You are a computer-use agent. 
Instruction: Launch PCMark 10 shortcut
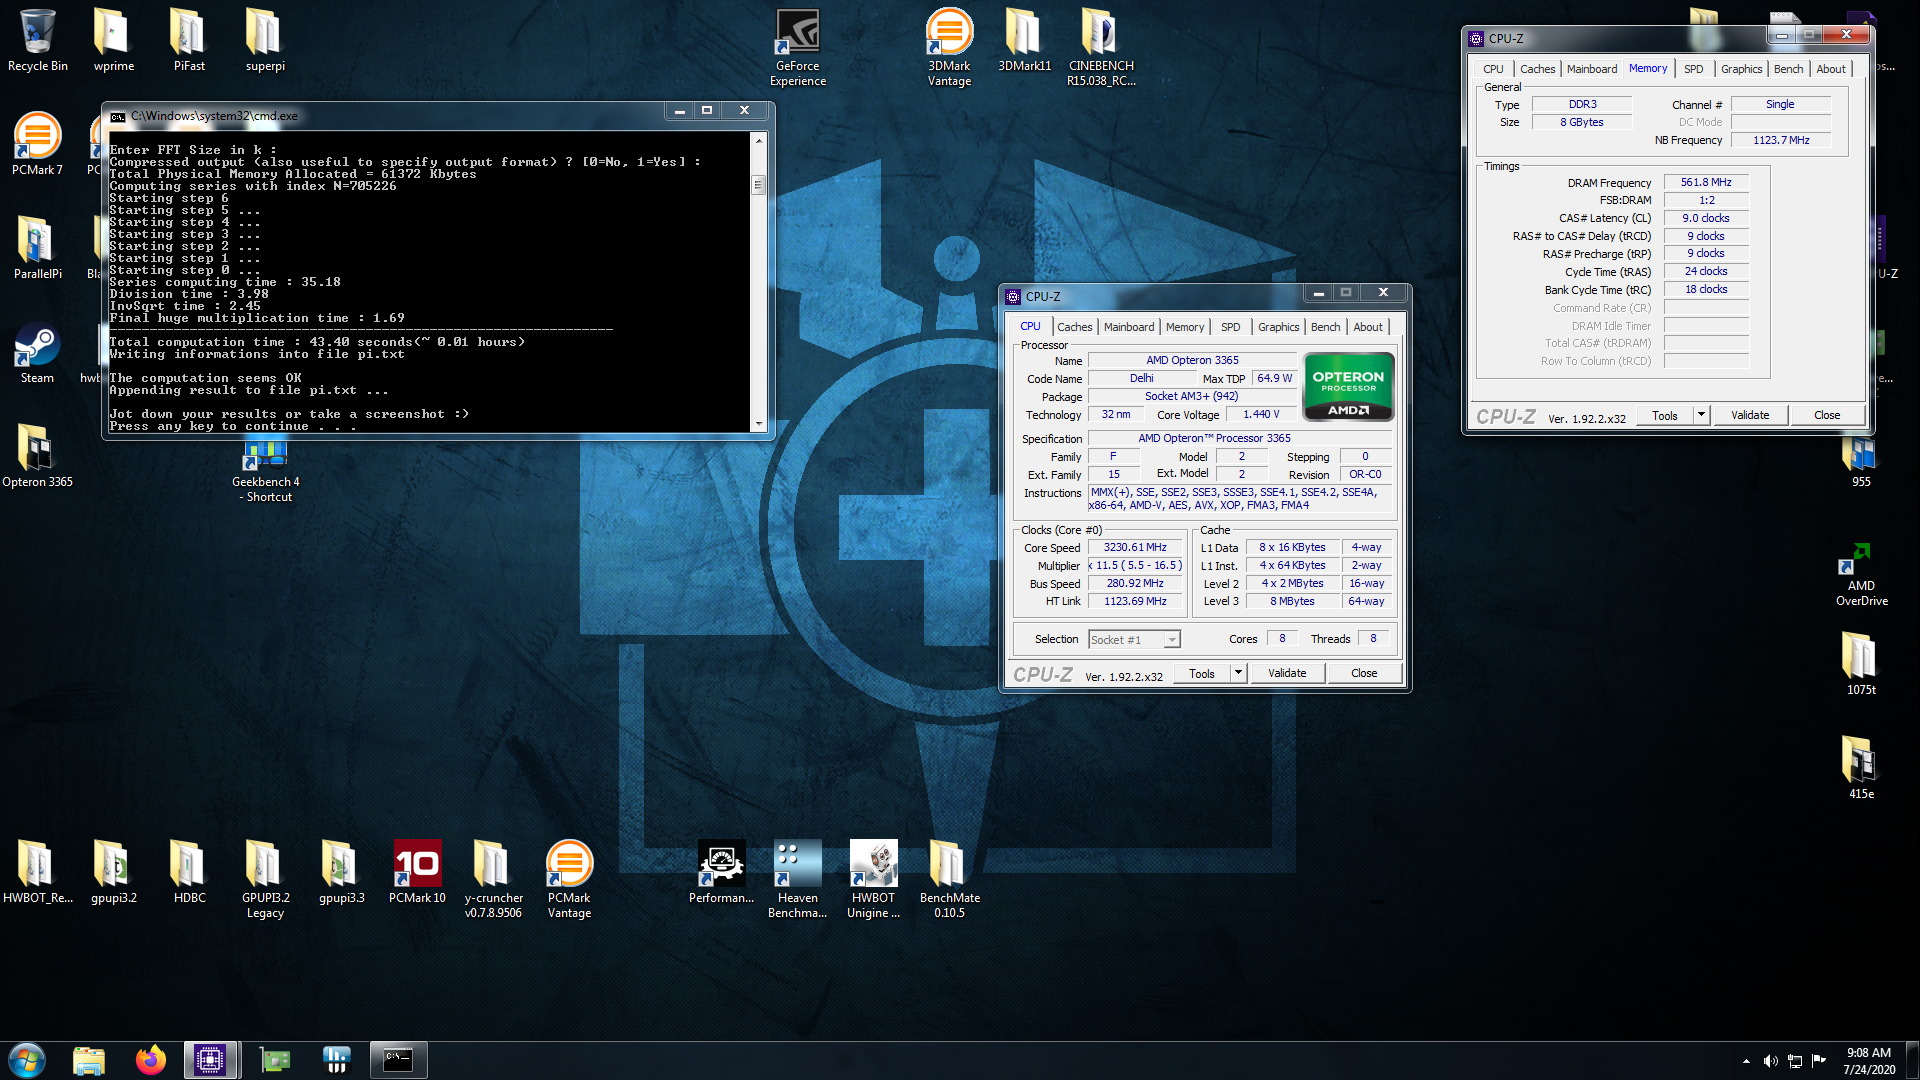tap(417, 872)
